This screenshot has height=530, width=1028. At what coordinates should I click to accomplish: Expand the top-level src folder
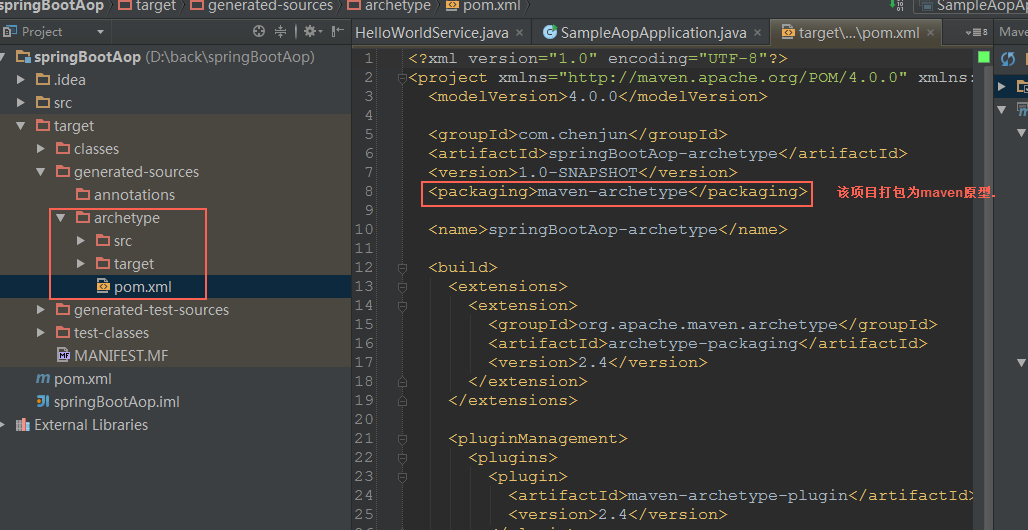click(x=21, y=103)
